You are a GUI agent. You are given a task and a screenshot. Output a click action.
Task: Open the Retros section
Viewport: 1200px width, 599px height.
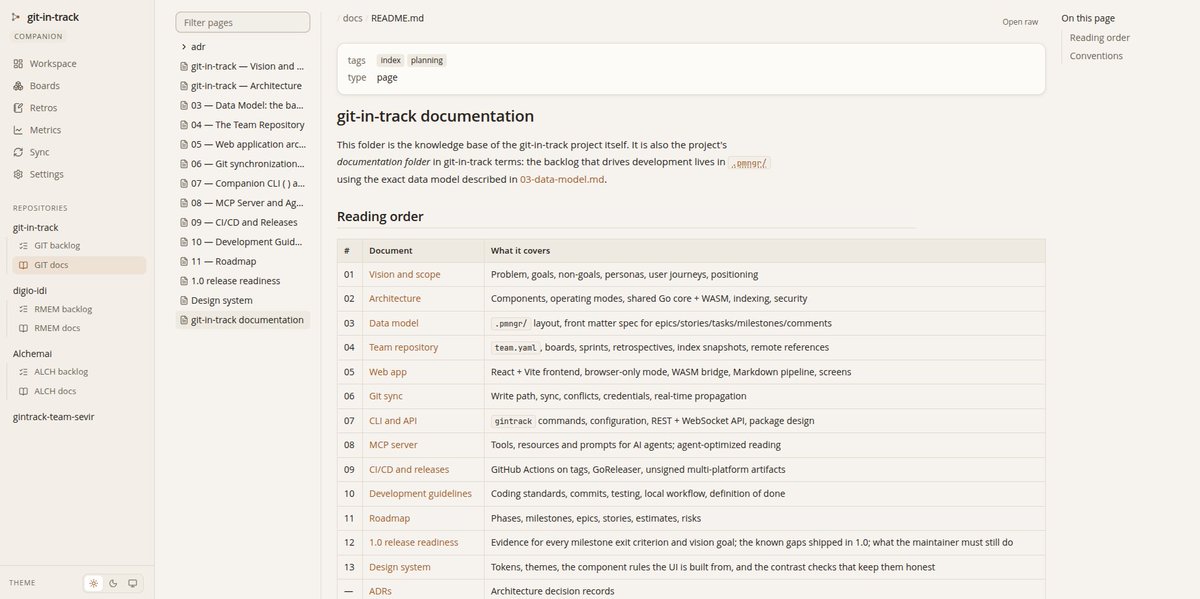coord(77,108)
